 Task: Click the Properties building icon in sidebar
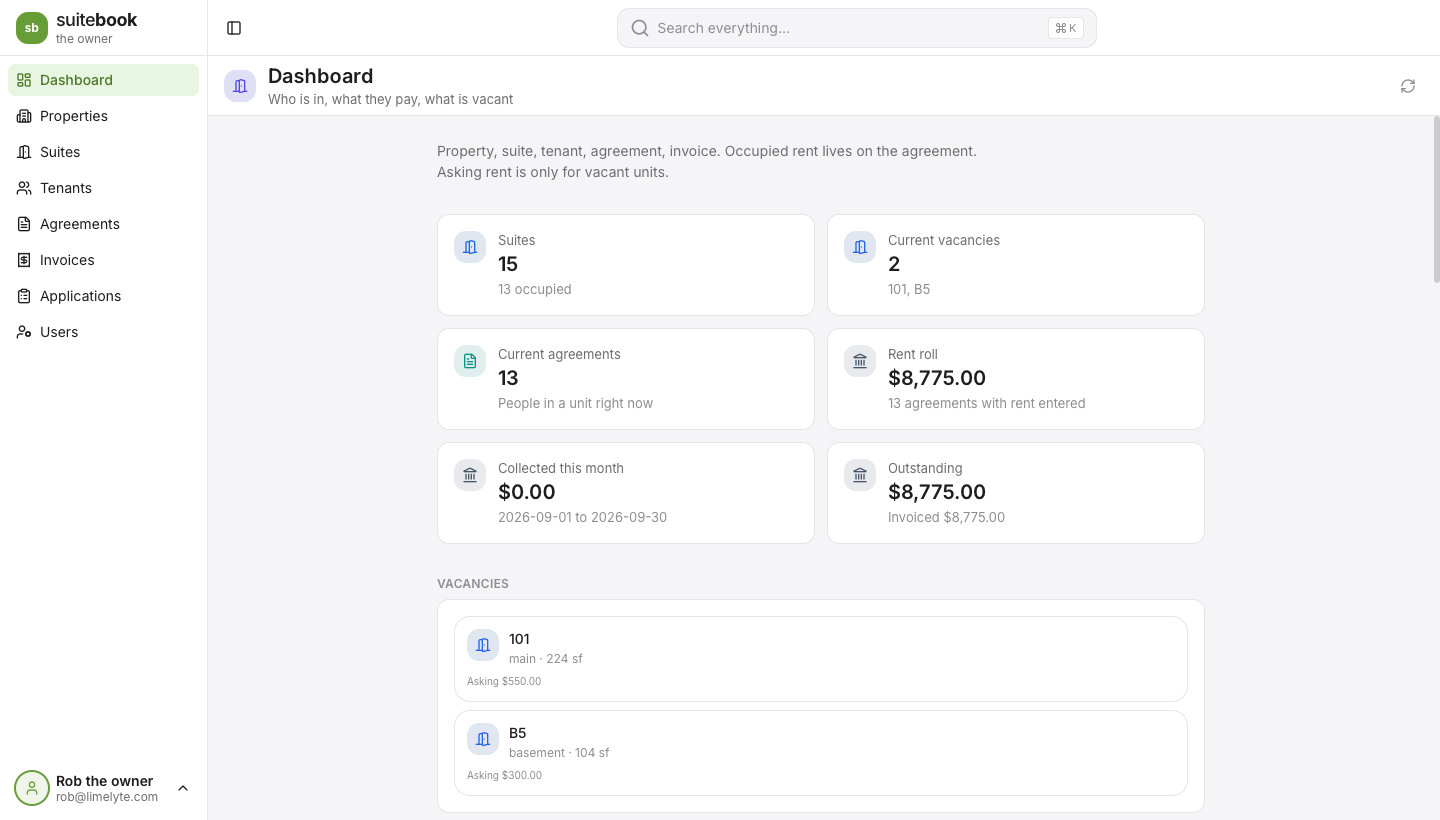(x=24, y=116)
